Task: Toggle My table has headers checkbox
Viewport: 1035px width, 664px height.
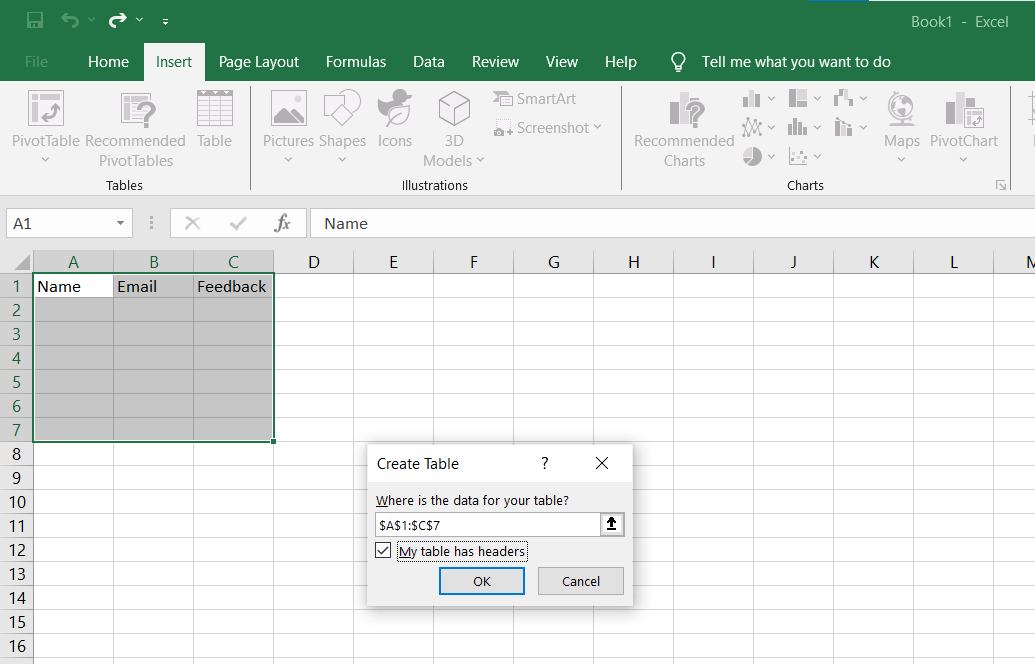Action: click(x=383, y=550)
